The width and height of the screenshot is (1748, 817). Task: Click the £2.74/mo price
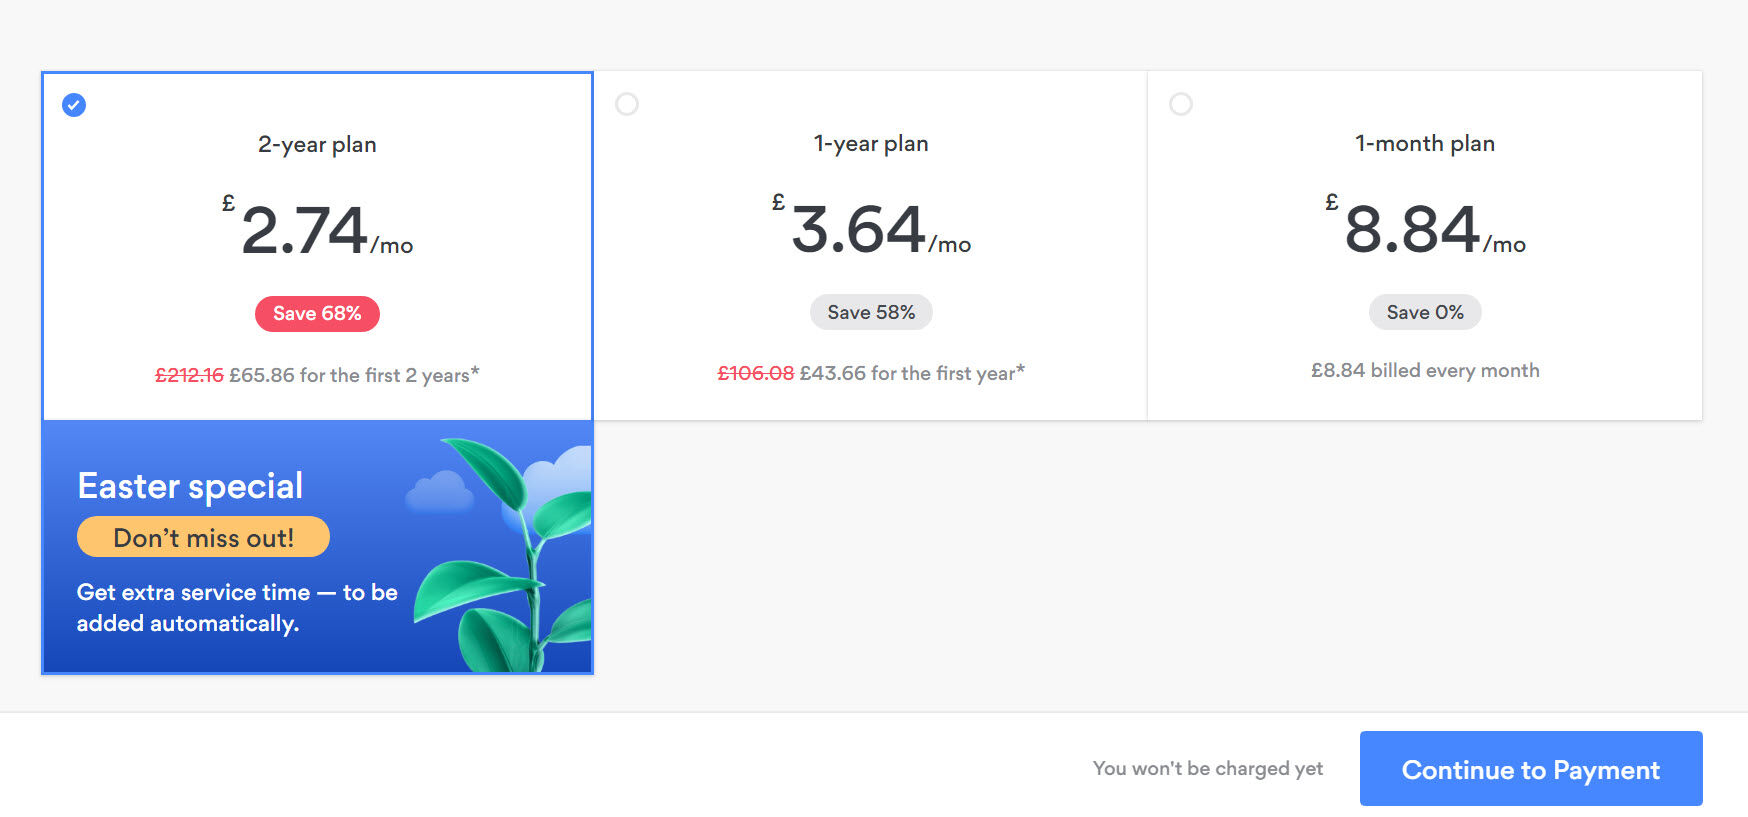pyautogui.click(x=317, y=229)
